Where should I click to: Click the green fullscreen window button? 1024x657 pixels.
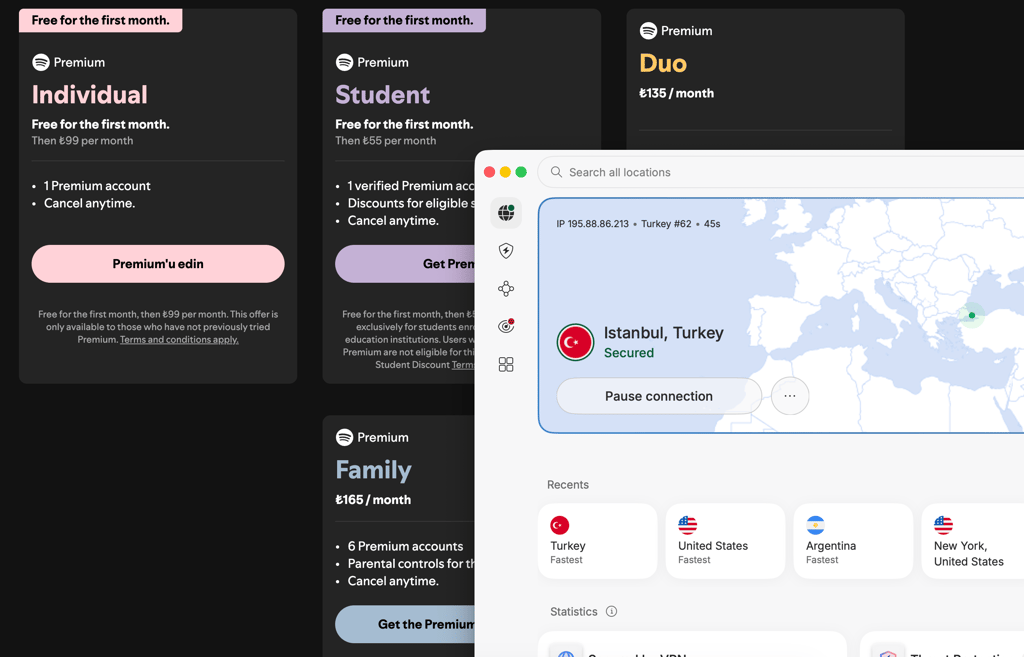point(521,172)
